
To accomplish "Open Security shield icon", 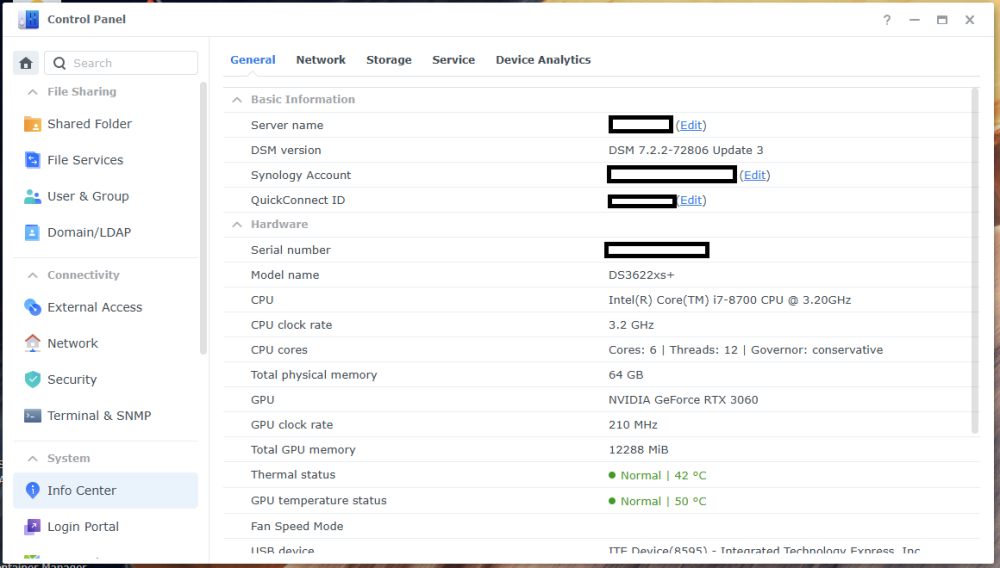I will [32, 379].
